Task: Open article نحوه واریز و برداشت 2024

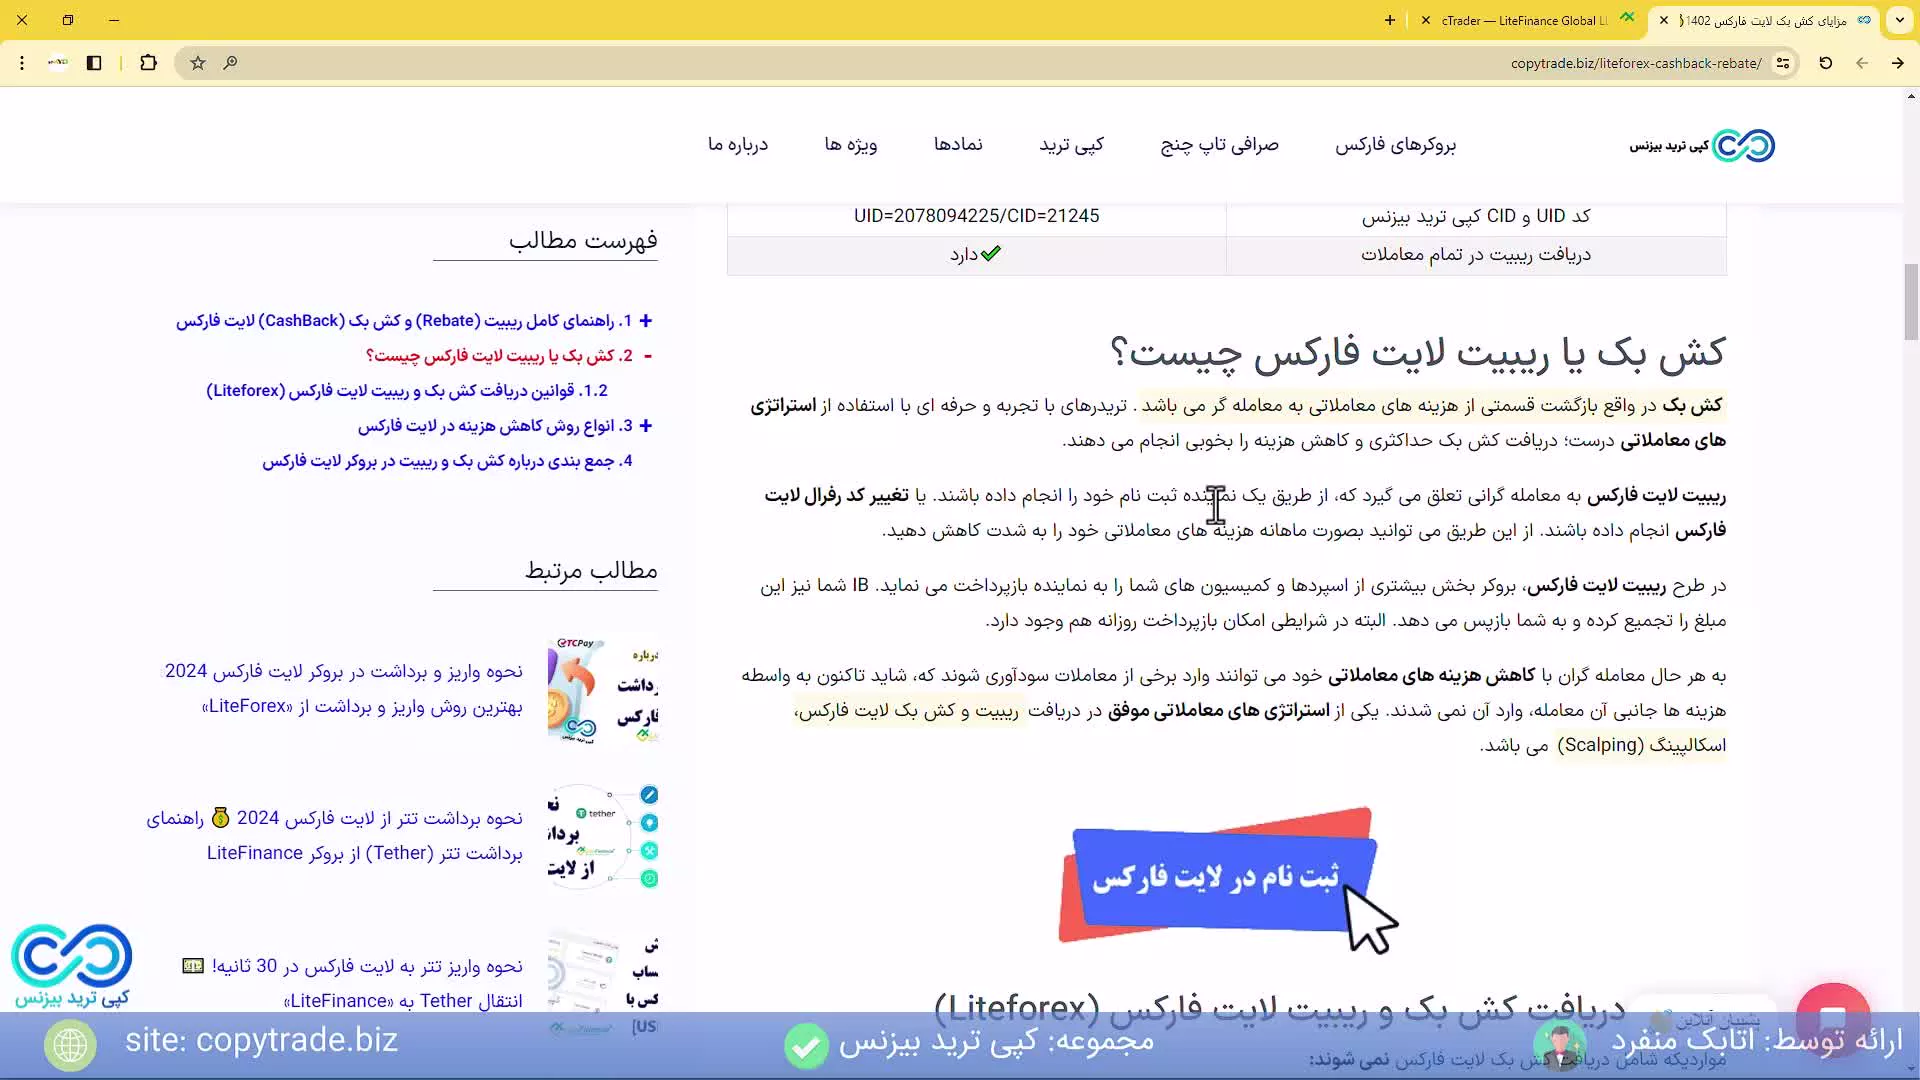Action: click(343, 689)
